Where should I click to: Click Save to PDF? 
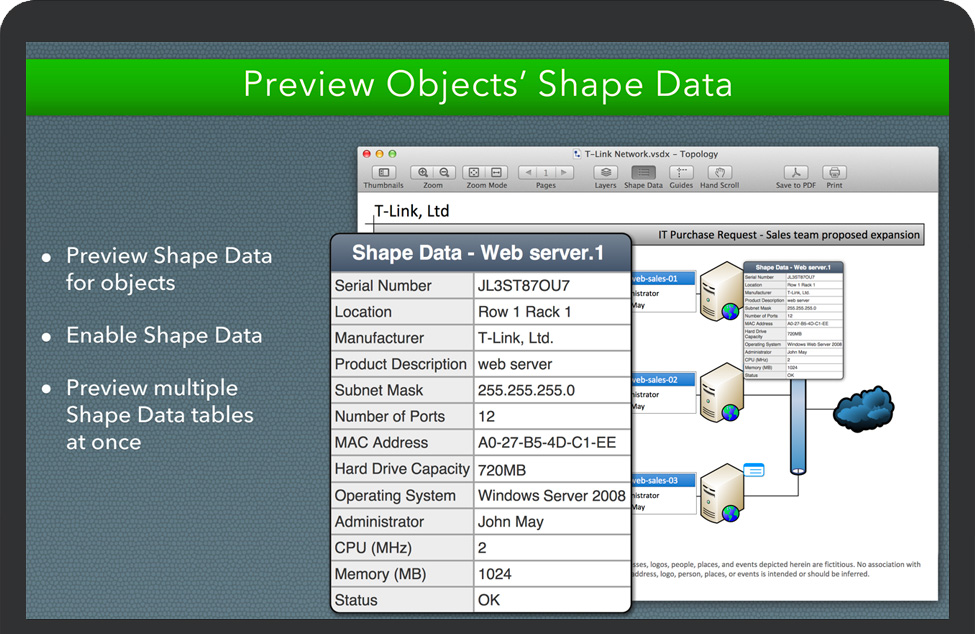tap(795, 173)
